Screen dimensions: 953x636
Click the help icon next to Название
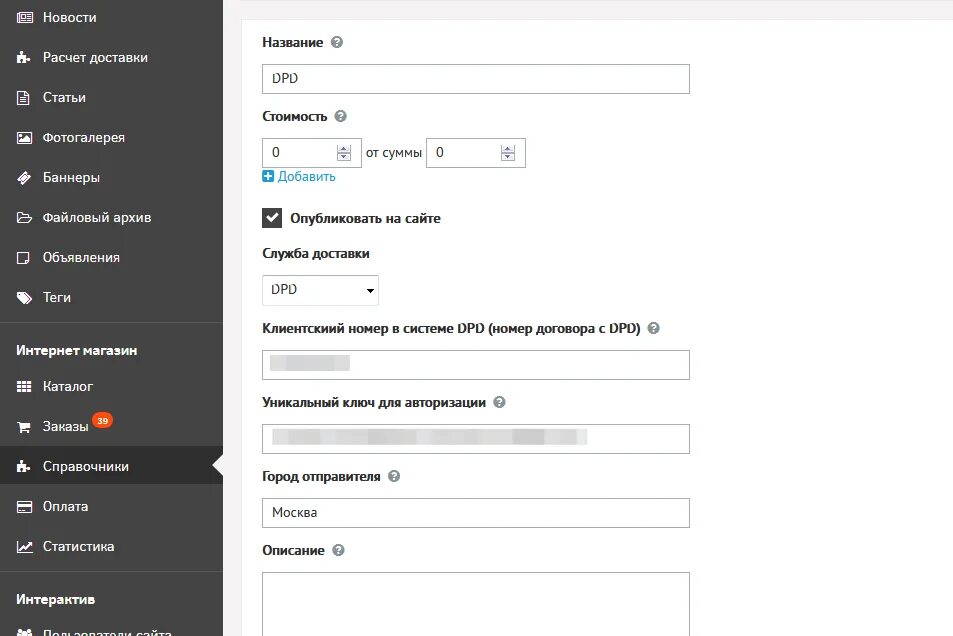pos(337,42)
